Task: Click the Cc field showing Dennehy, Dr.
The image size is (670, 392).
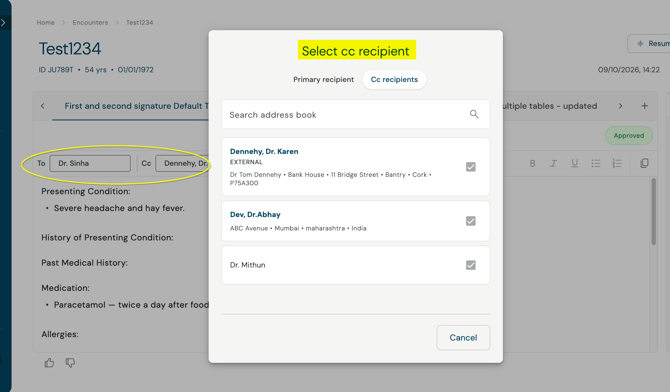Action: (182, 163)
